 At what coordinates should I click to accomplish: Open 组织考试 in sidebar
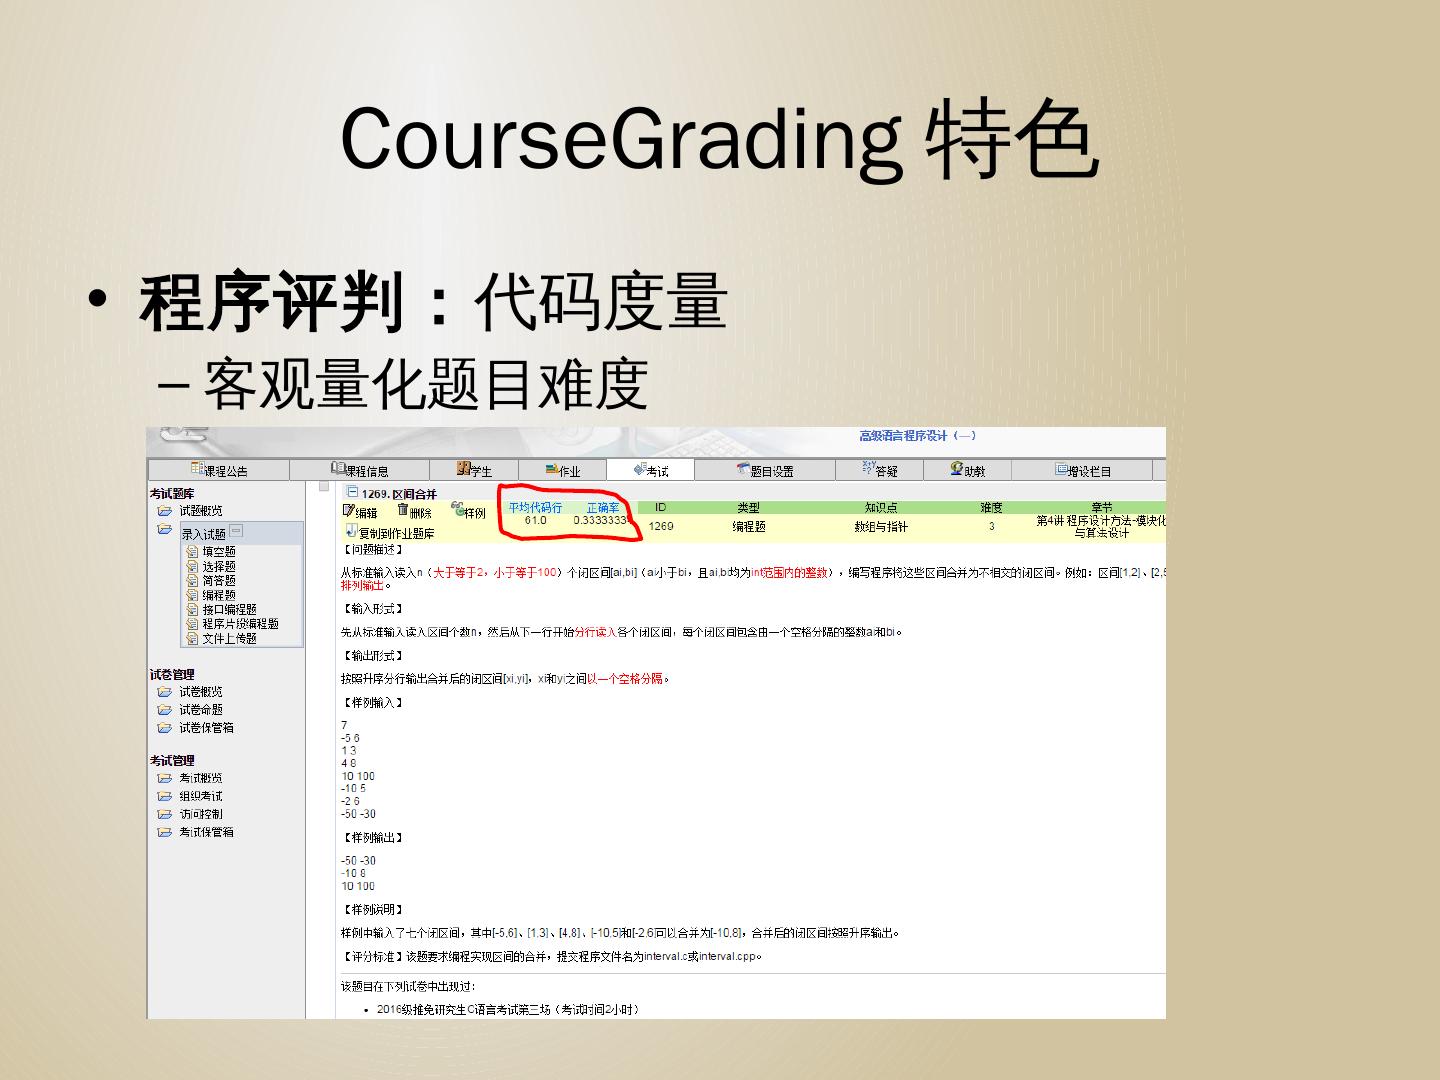201,796
